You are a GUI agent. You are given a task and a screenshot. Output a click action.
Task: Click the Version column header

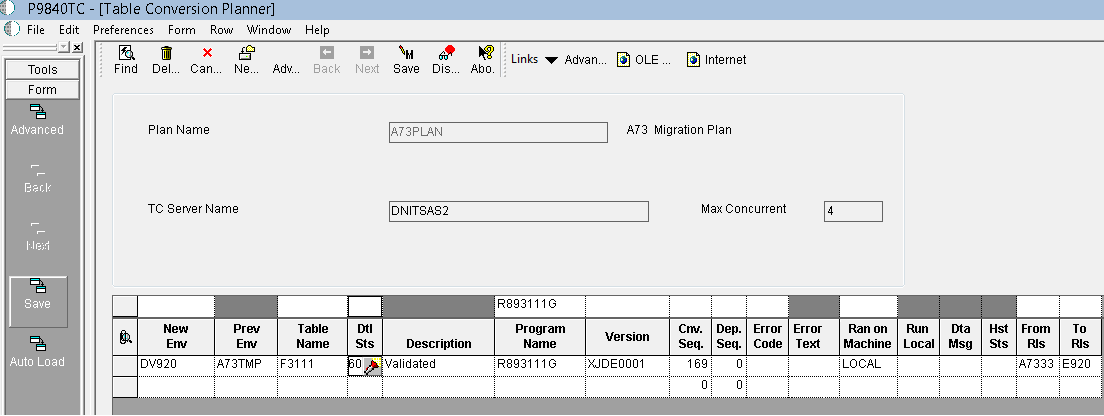[627, 336]
